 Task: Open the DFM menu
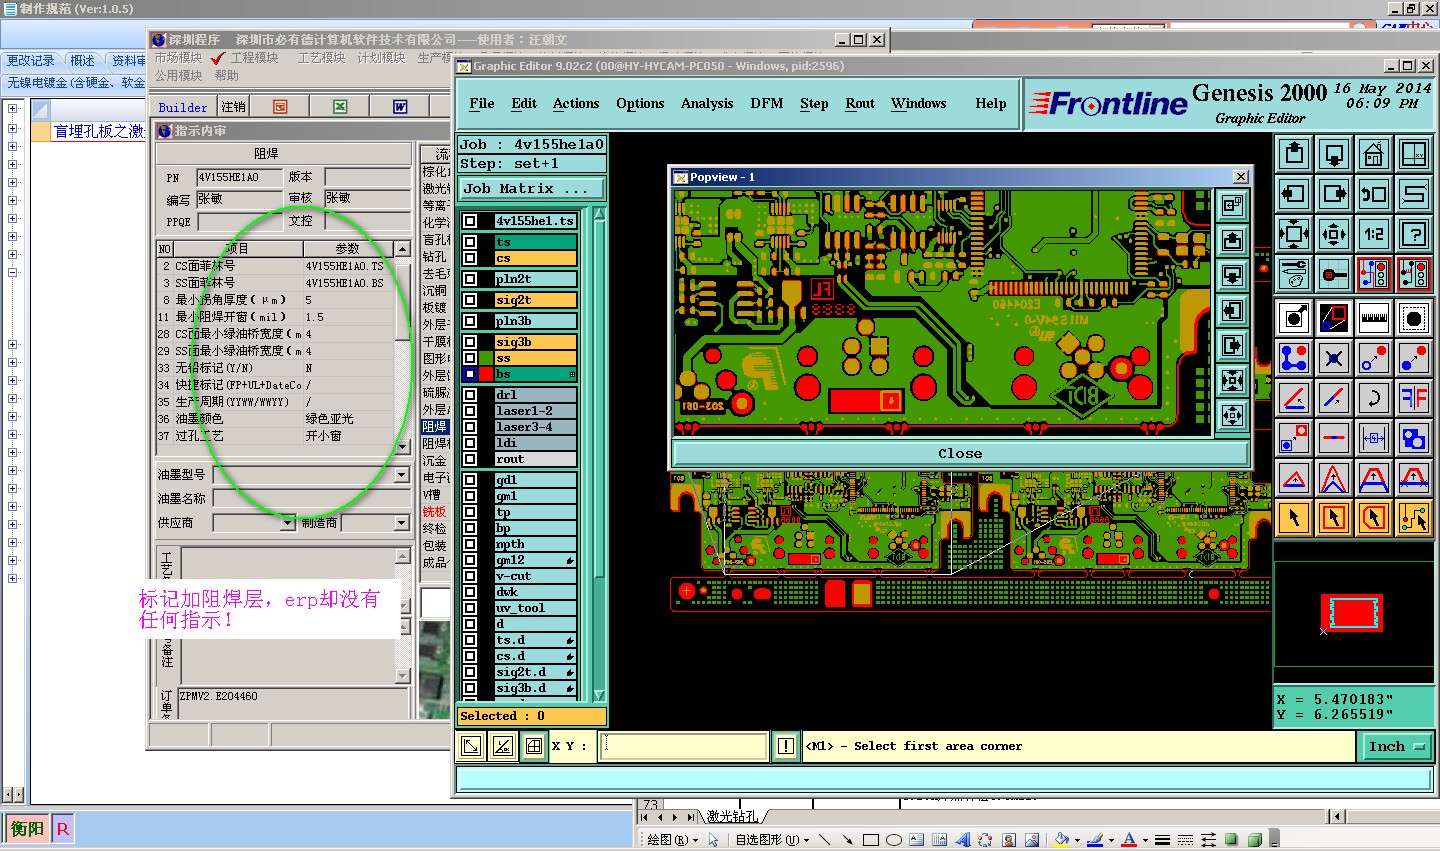point(767,104)
